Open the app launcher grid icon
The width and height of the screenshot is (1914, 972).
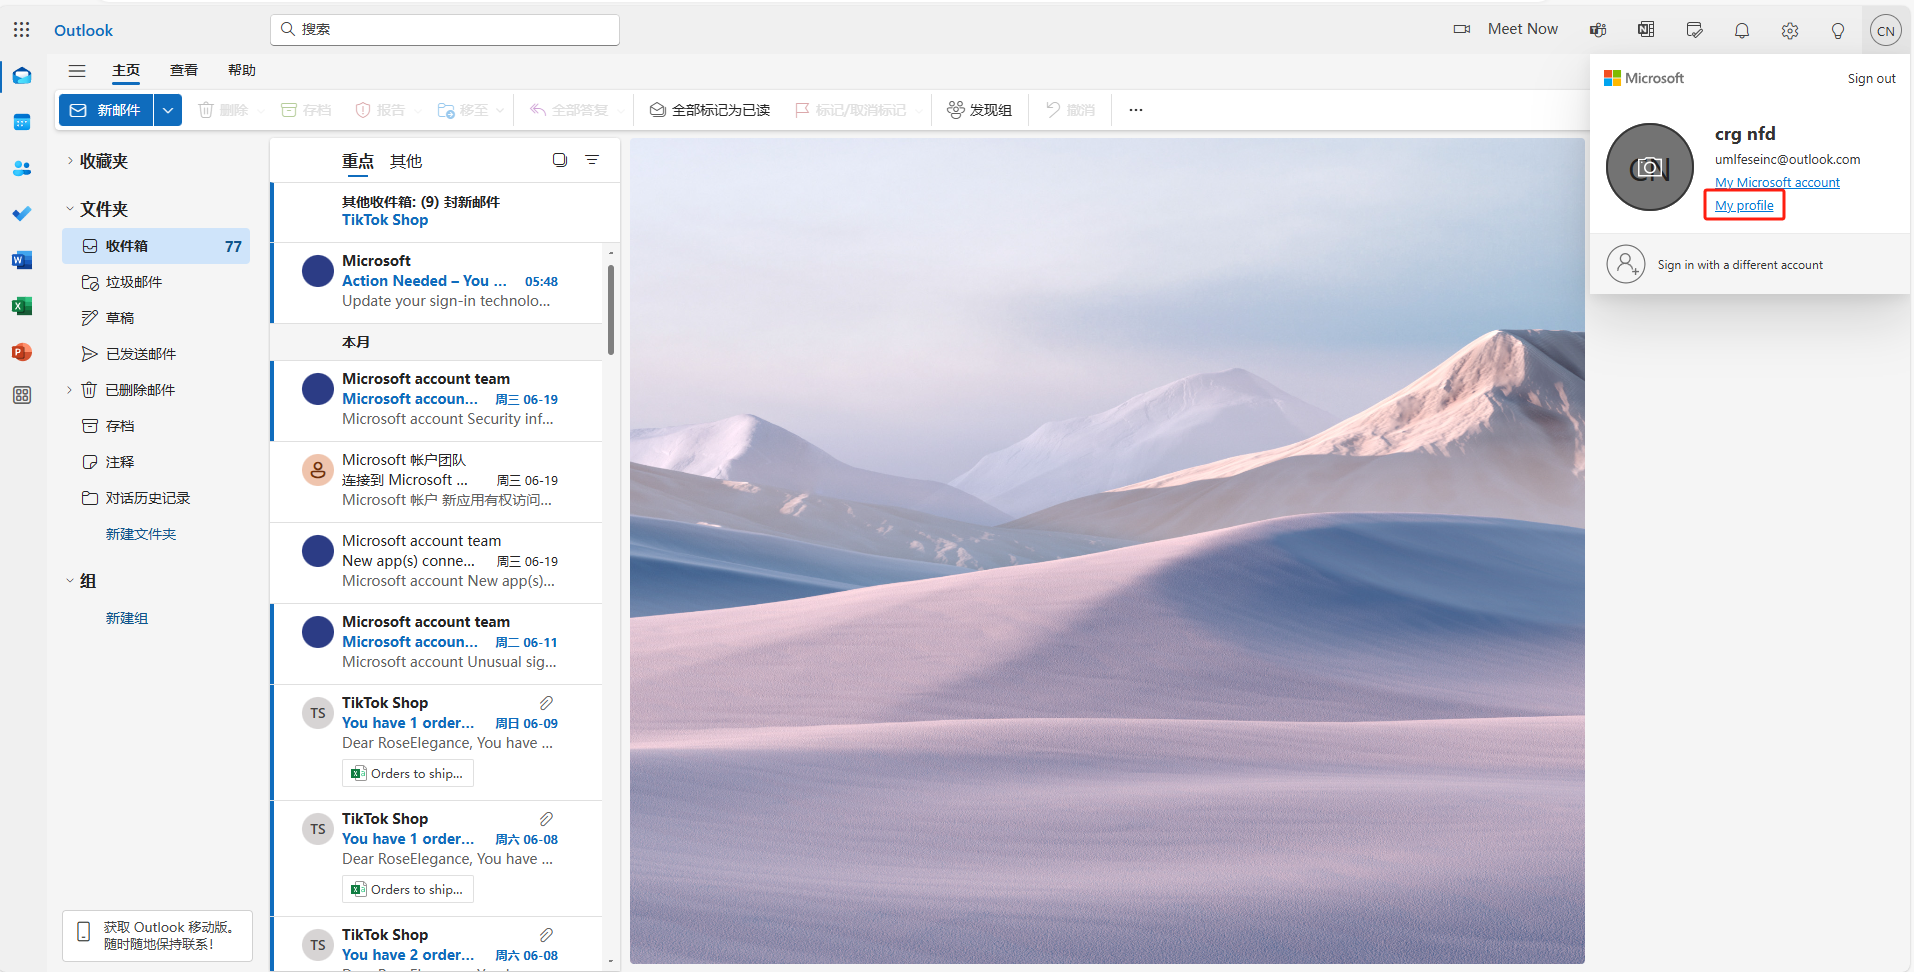click(22, 30)
